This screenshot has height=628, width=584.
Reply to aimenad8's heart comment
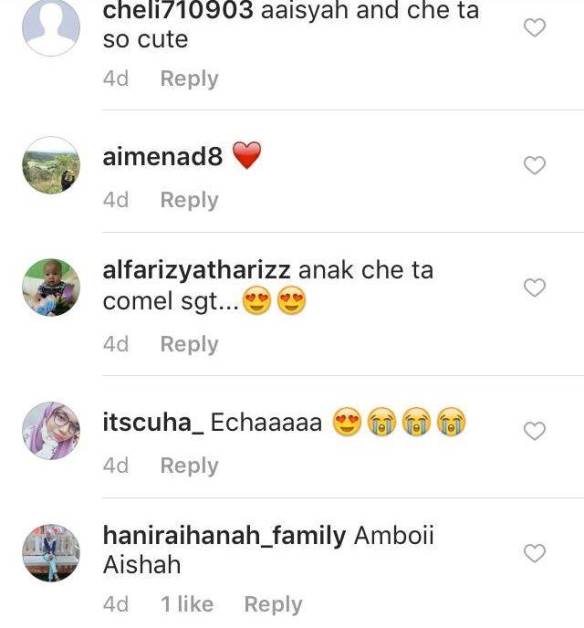(x=189, y=200)
